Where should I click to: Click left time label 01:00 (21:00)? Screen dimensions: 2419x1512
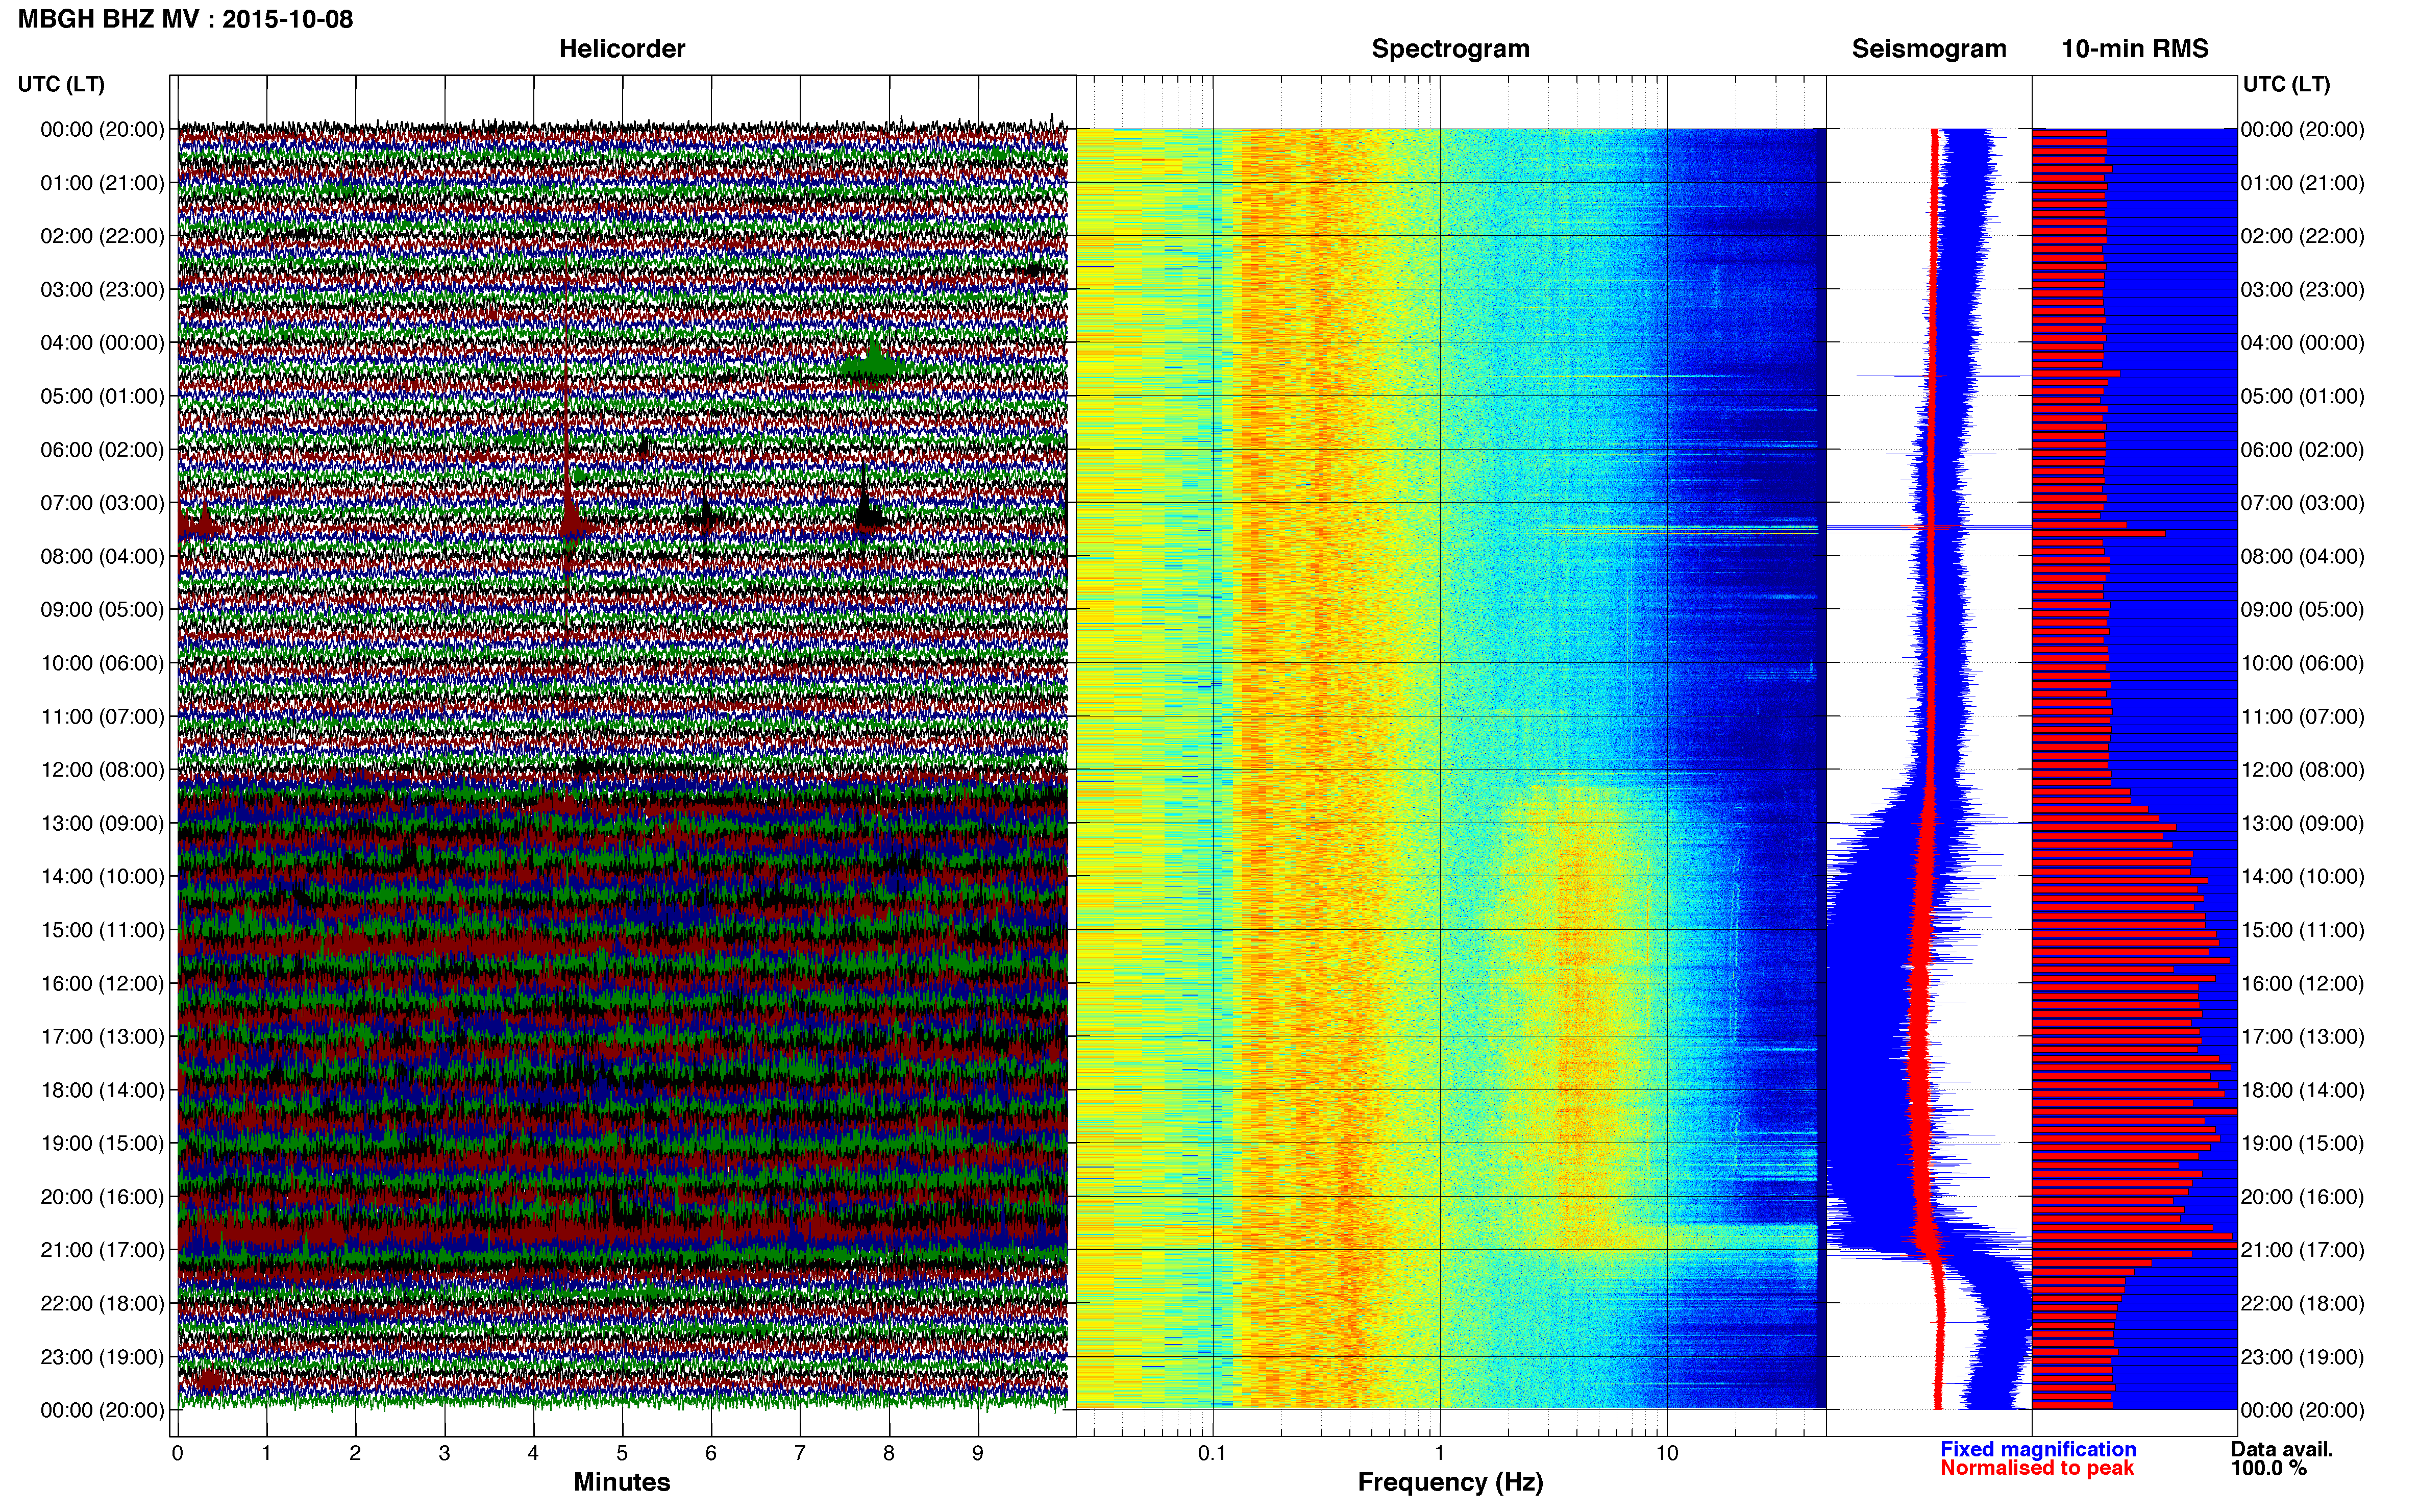tap(102, 183)
